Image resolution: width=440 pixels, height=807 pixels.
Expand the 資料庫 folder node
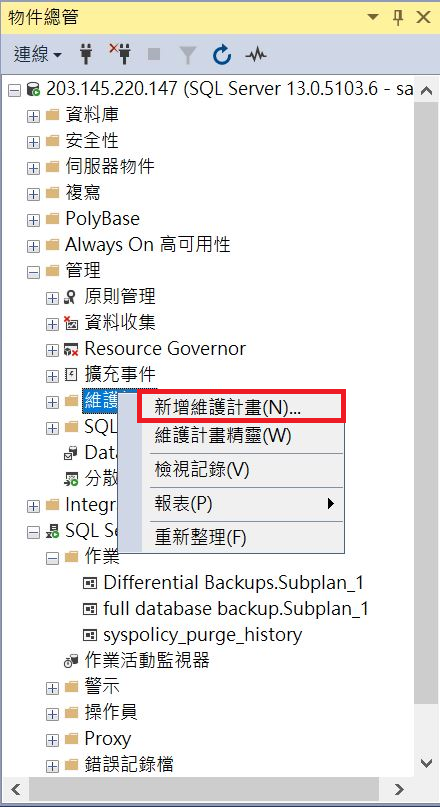33,116
